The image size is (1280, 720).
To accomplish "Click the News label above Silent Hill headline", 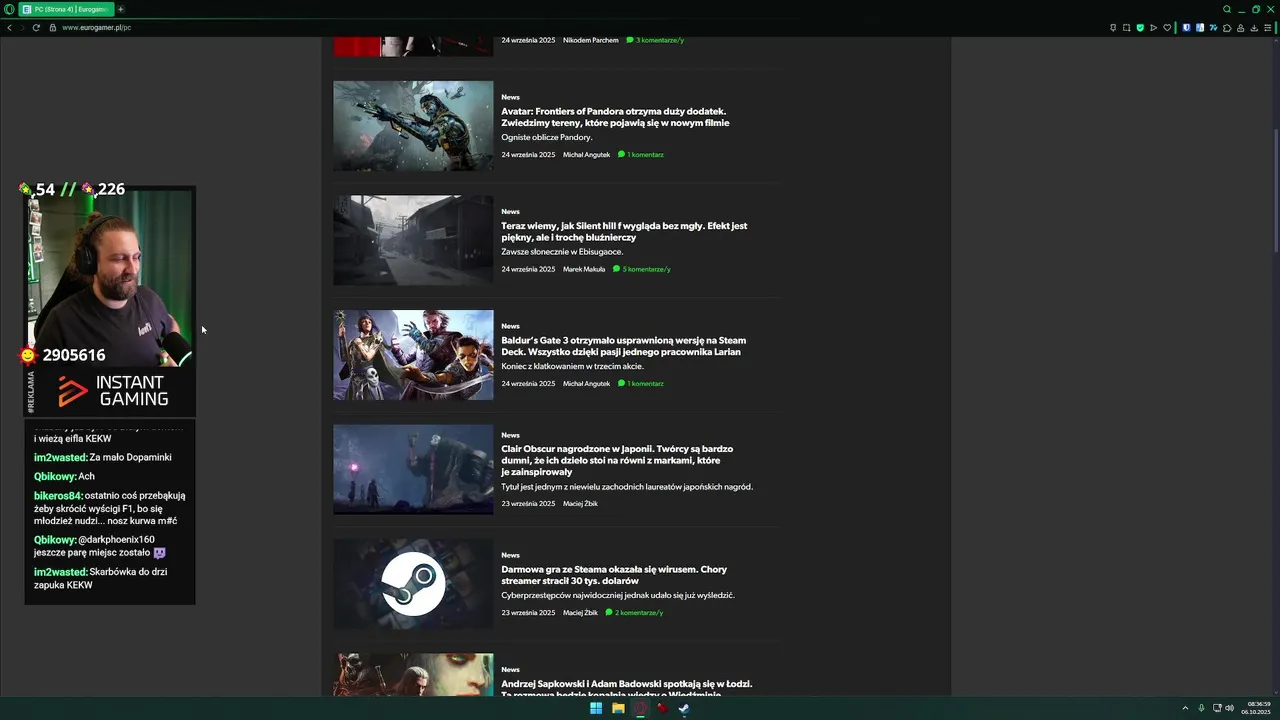I will coord(510,212).
